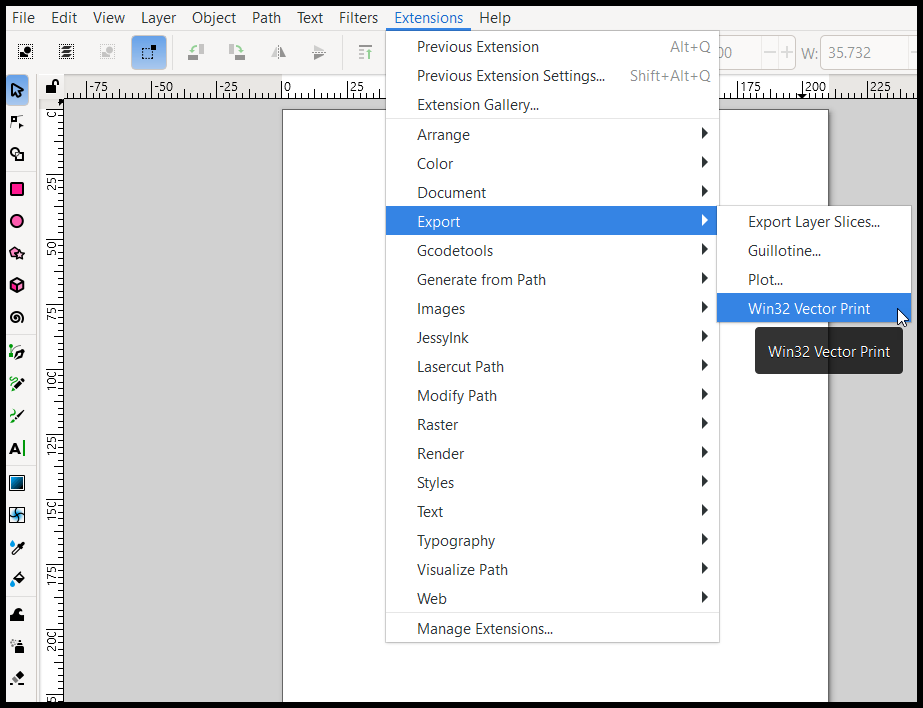Rotate selection 90° clockwise
923x708 pixels.
[x=237, y=52]
